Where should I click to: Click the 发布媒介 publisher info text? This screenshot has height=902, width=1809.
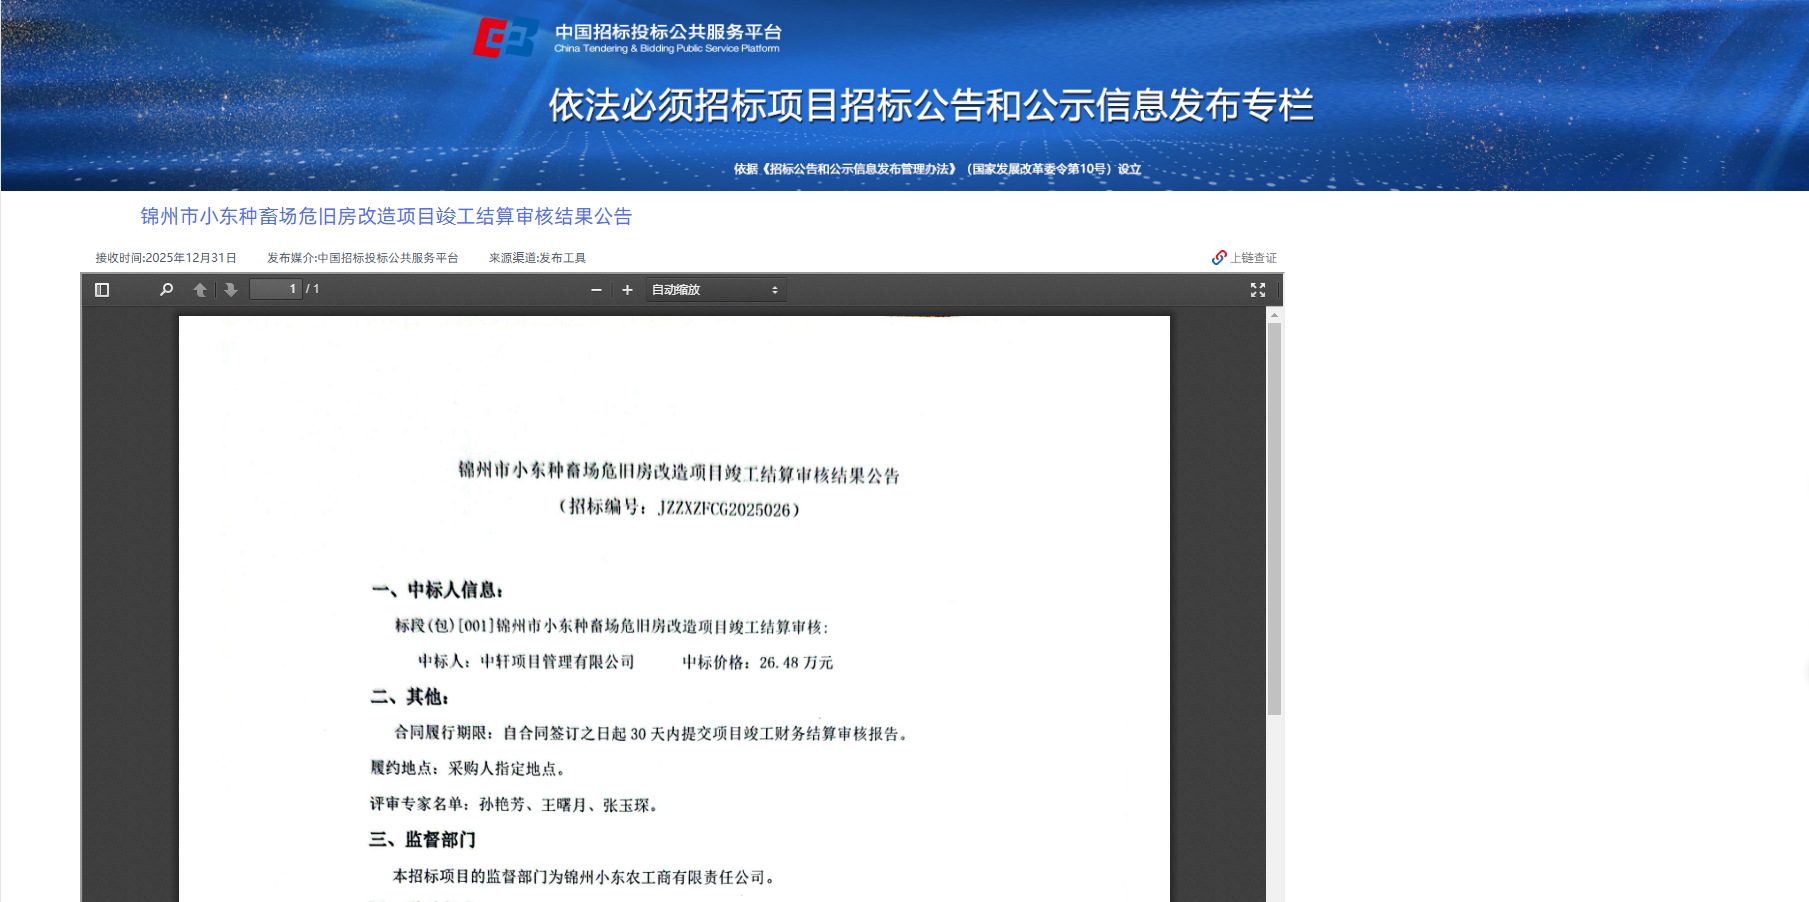click(362, 258)
